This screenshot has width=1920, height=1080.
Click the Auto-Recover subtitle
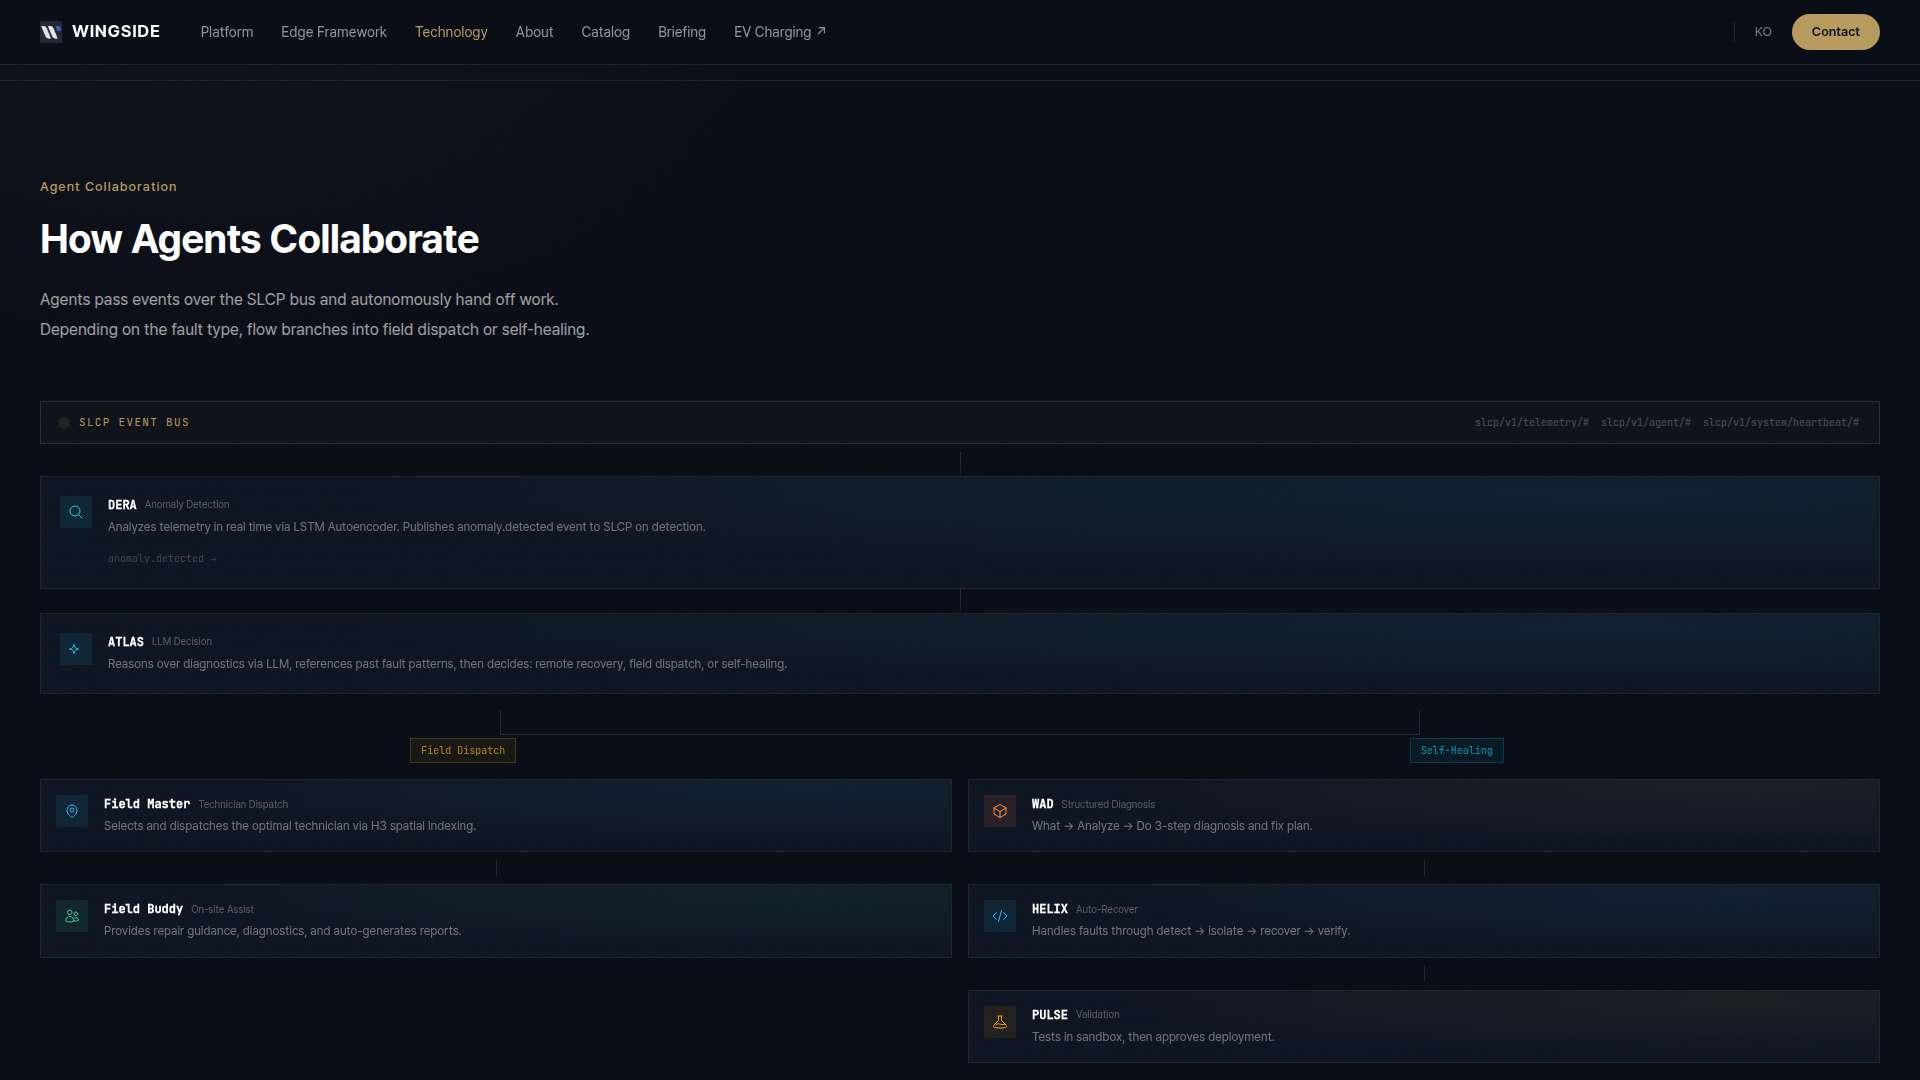pyautogui.click(x=1107, y=910)
